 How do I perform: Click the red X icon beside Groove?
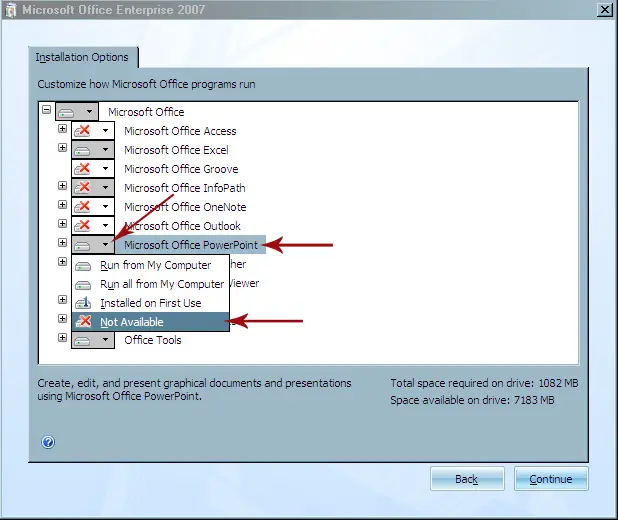[x=82, y=169]
